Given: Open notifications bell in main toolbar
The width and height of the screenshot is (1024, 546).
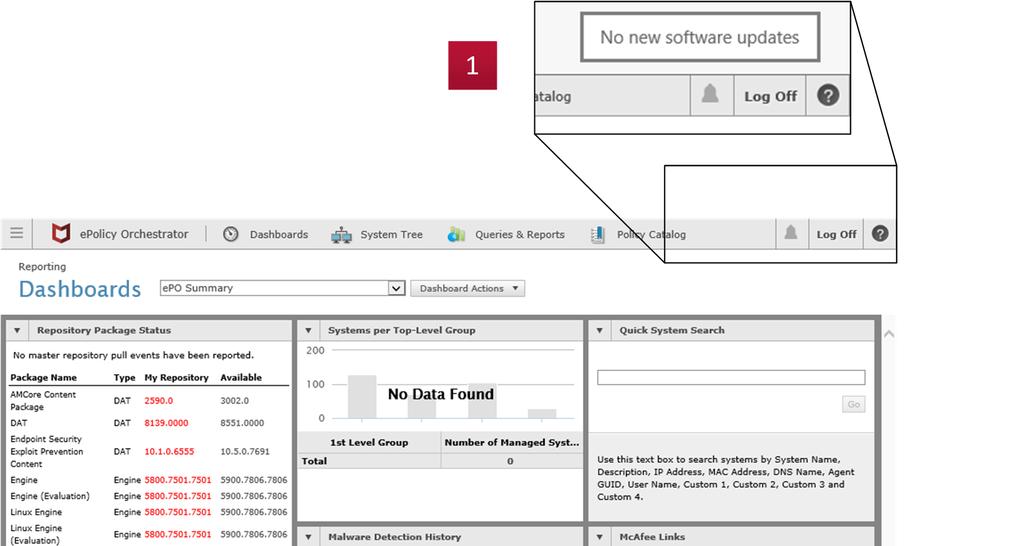Looking at the screenshot, I should (x=790, y=233).
